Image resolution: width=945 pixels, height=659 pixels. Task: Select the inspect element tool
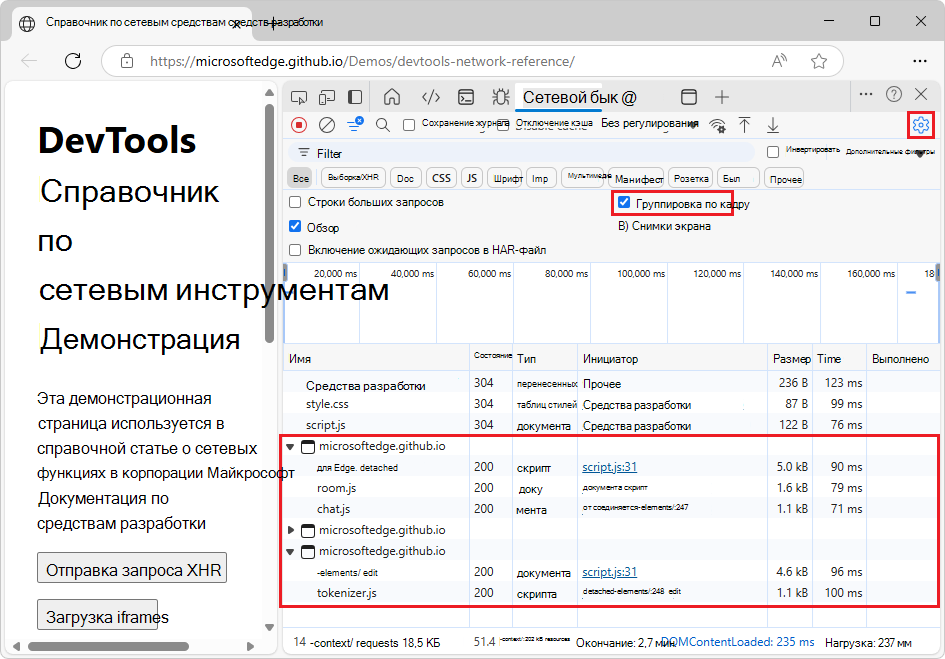[298, 96]
